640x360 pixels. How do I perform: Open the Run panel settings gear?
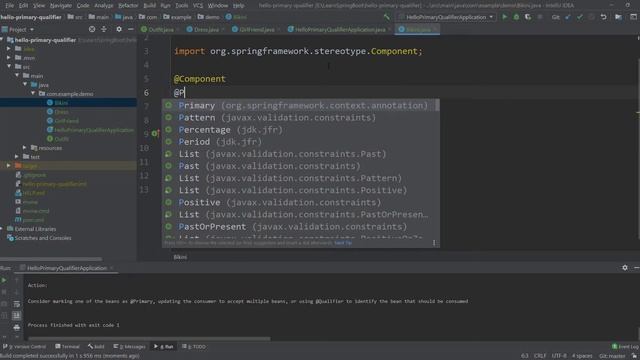(625, 268)
